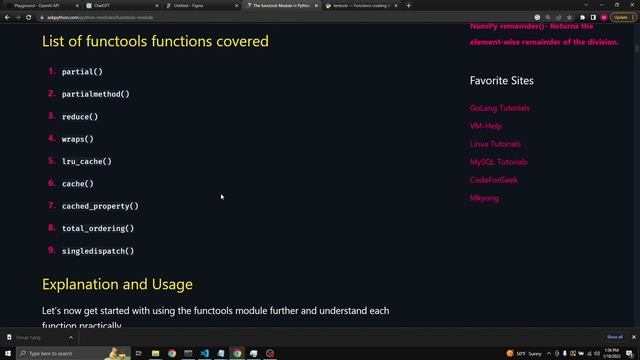Reload the page with refresh icon

click(x=29, y=18)
